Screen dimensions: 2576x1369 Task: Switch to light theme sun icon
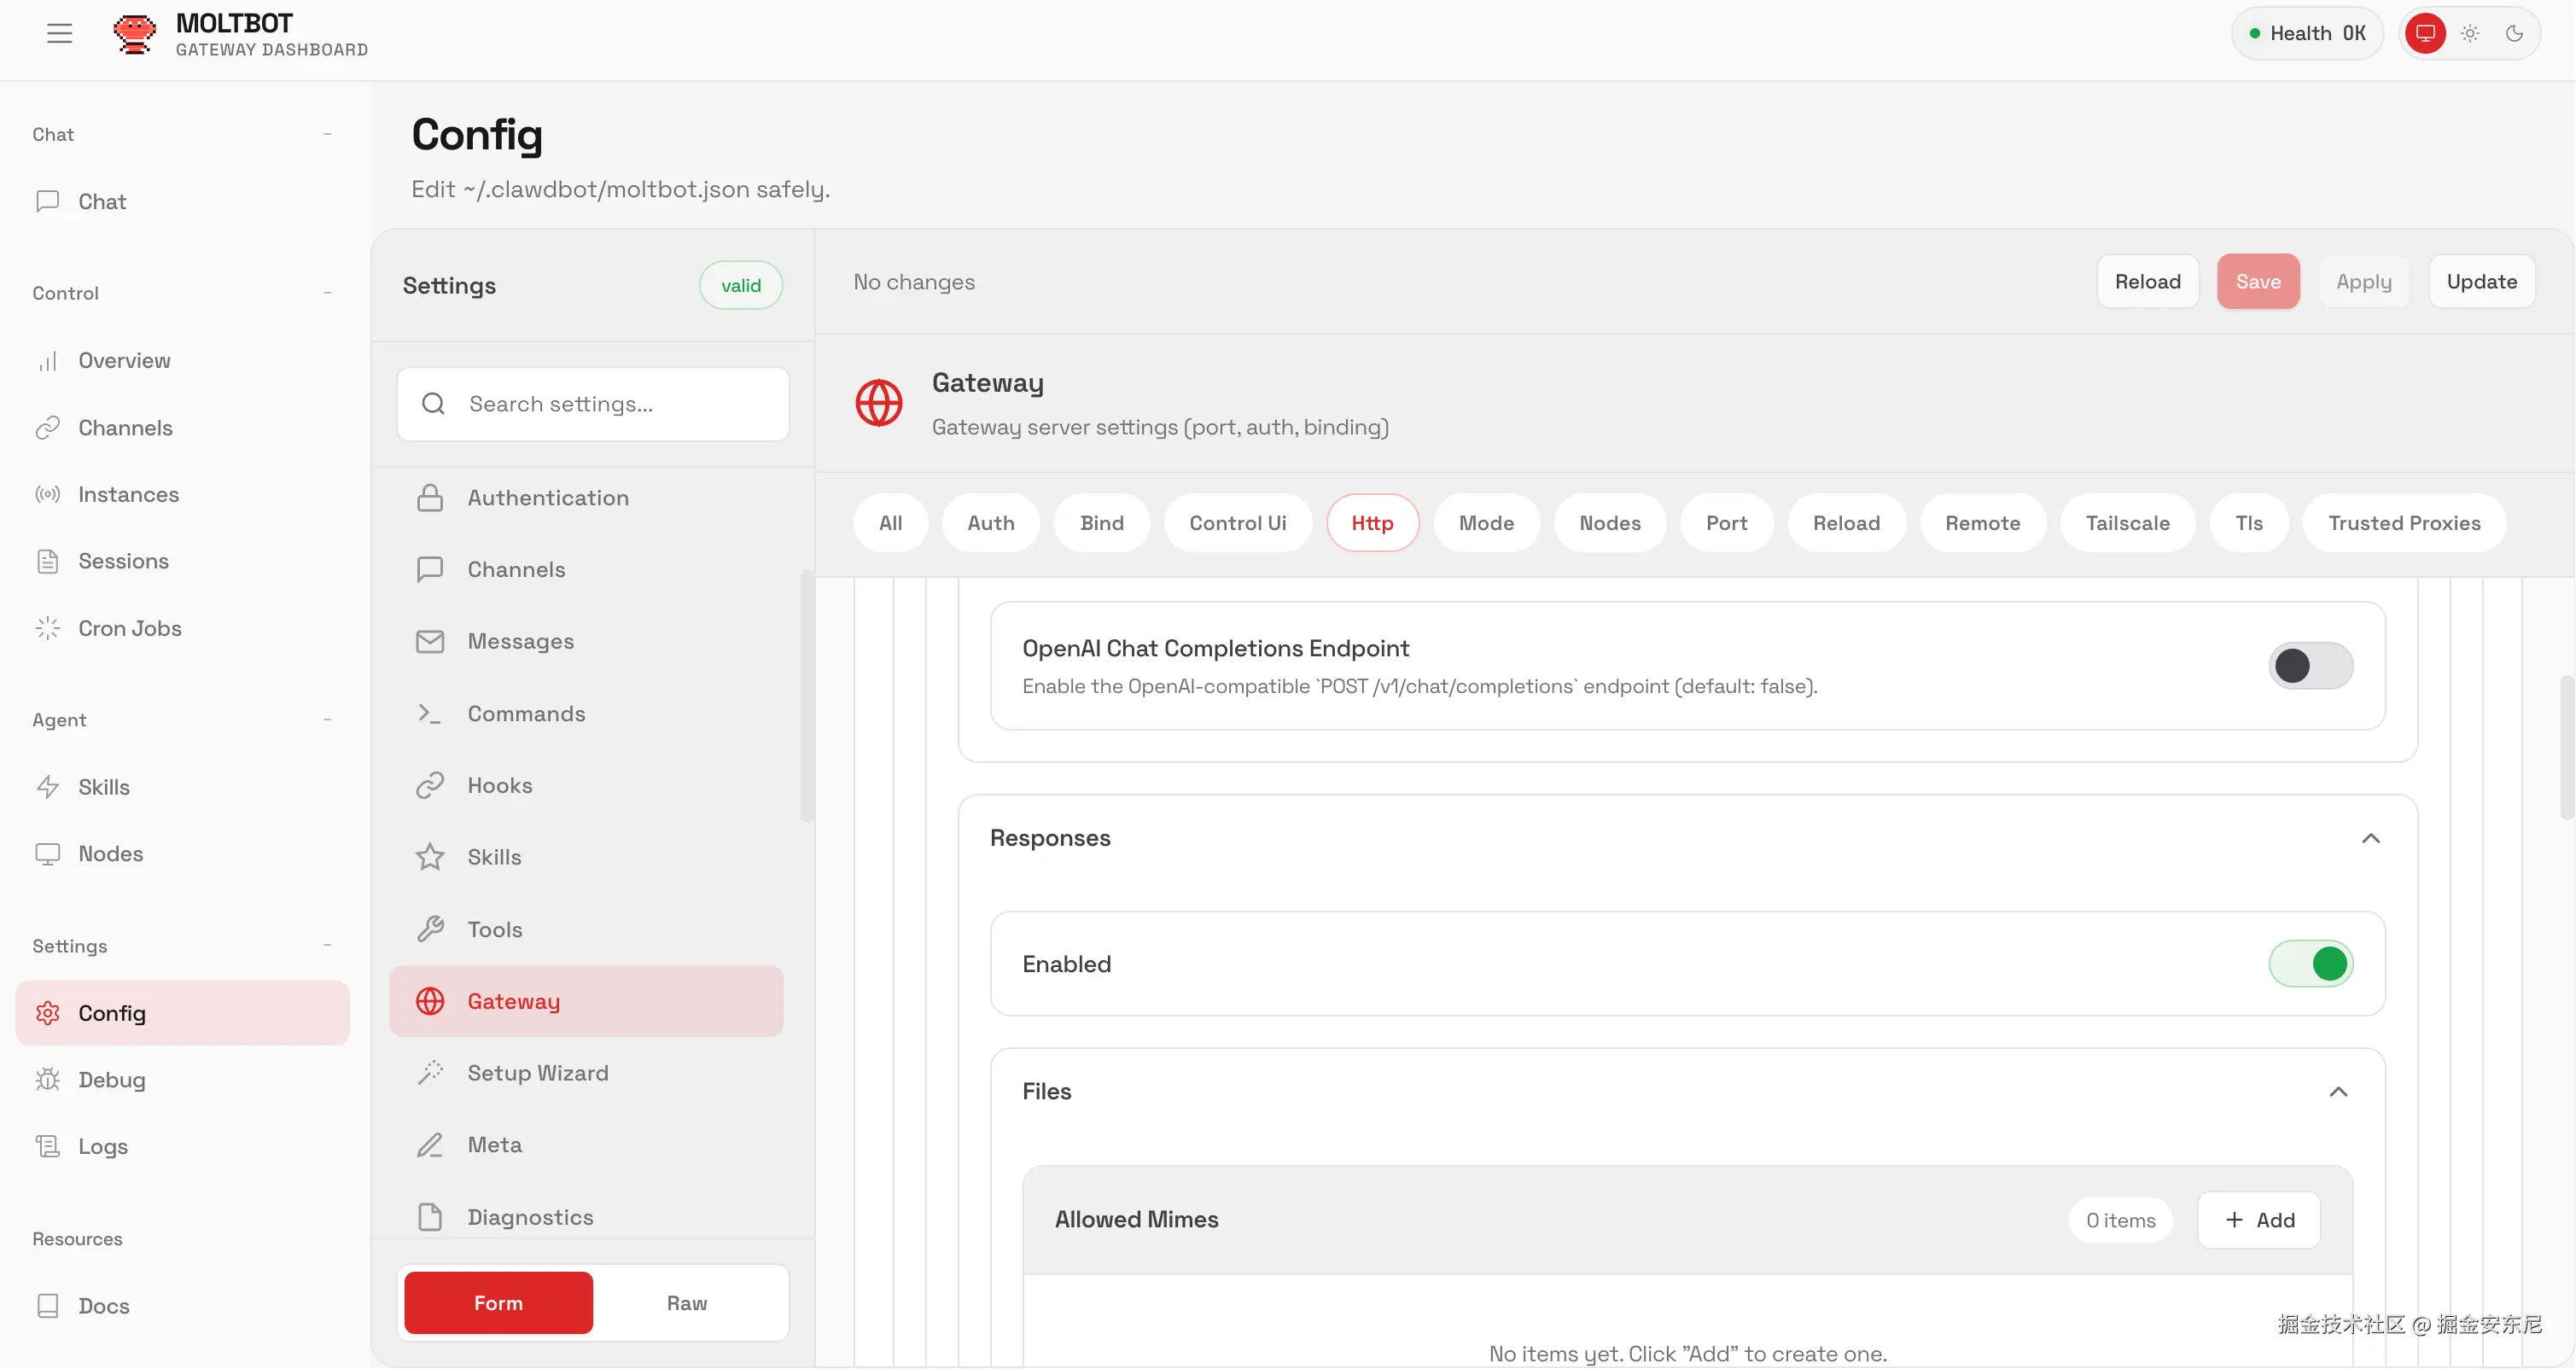(2469, 33)
